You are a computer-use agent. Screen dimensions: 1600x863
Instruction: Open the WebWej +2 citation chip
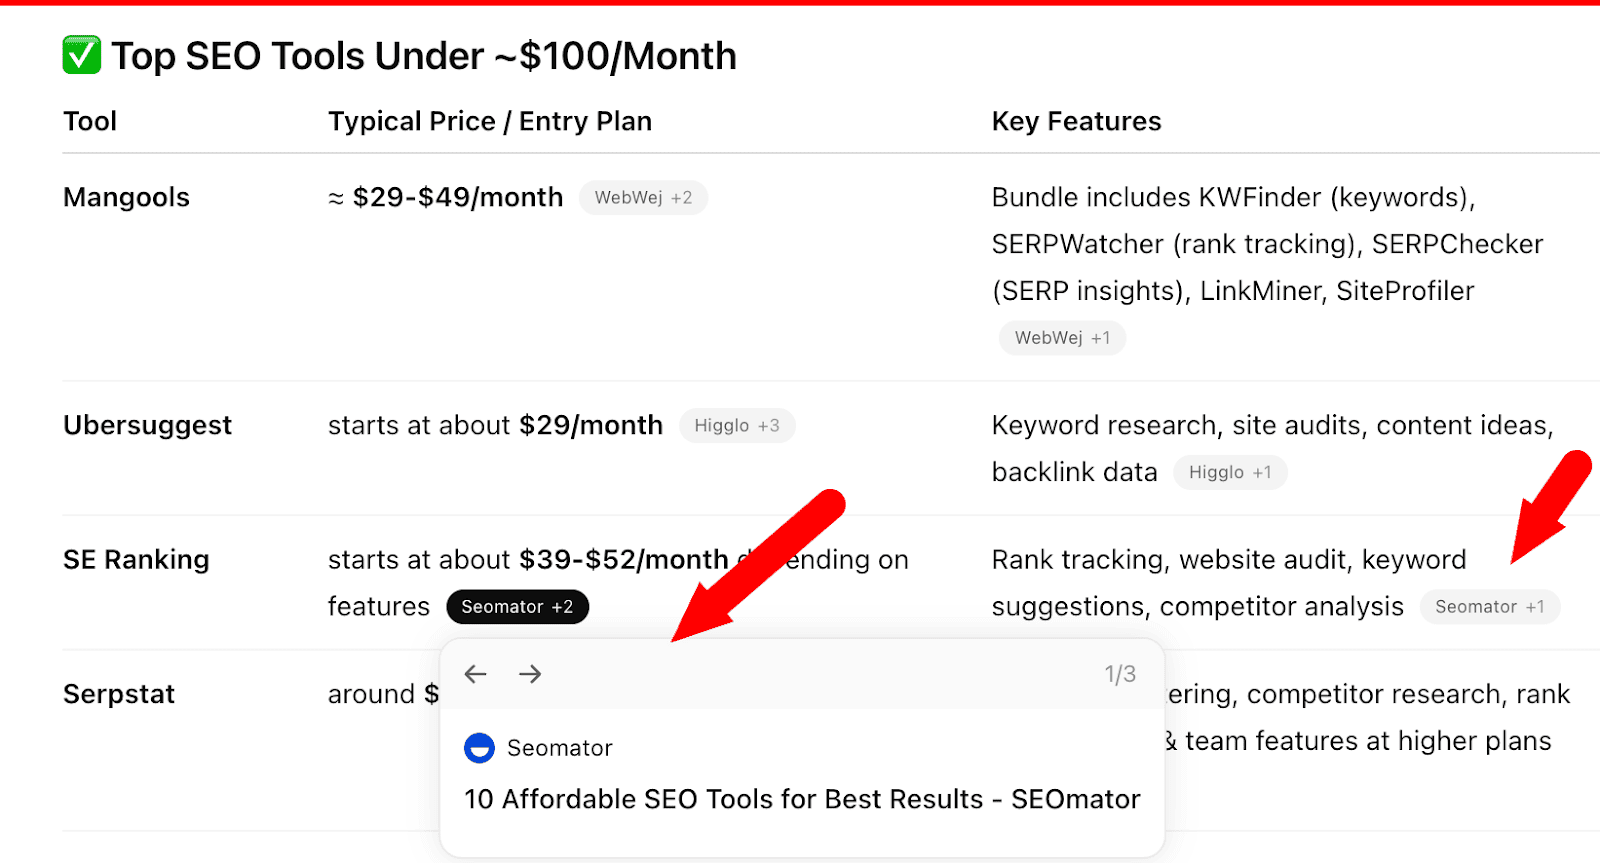(643, 198)
